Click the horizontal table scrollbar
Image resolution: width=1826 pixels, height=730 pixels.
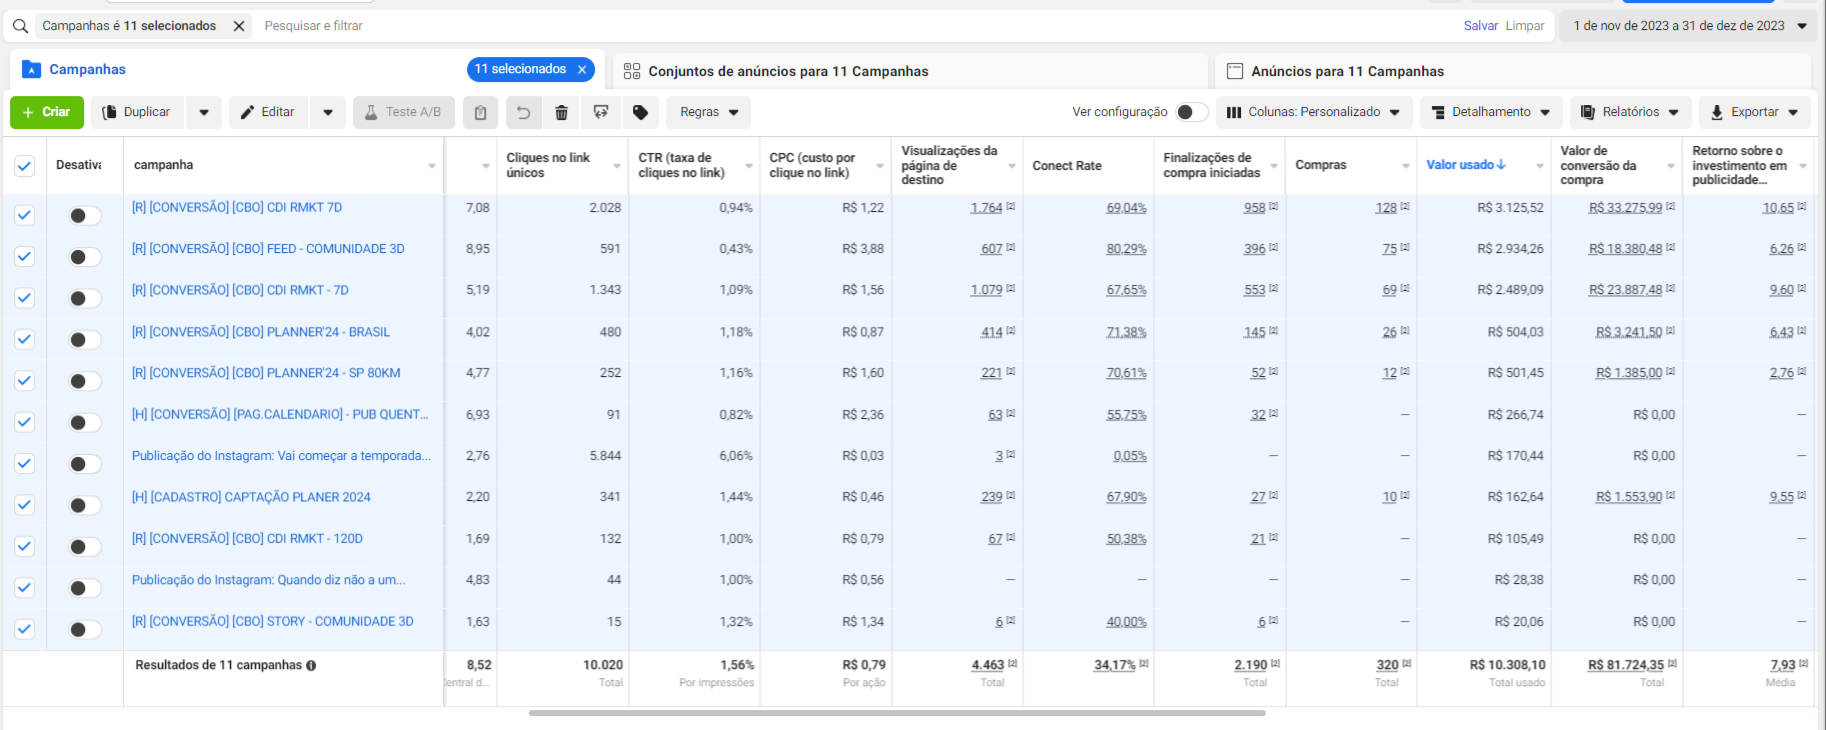pyautogui.click(x=897, y=713)
